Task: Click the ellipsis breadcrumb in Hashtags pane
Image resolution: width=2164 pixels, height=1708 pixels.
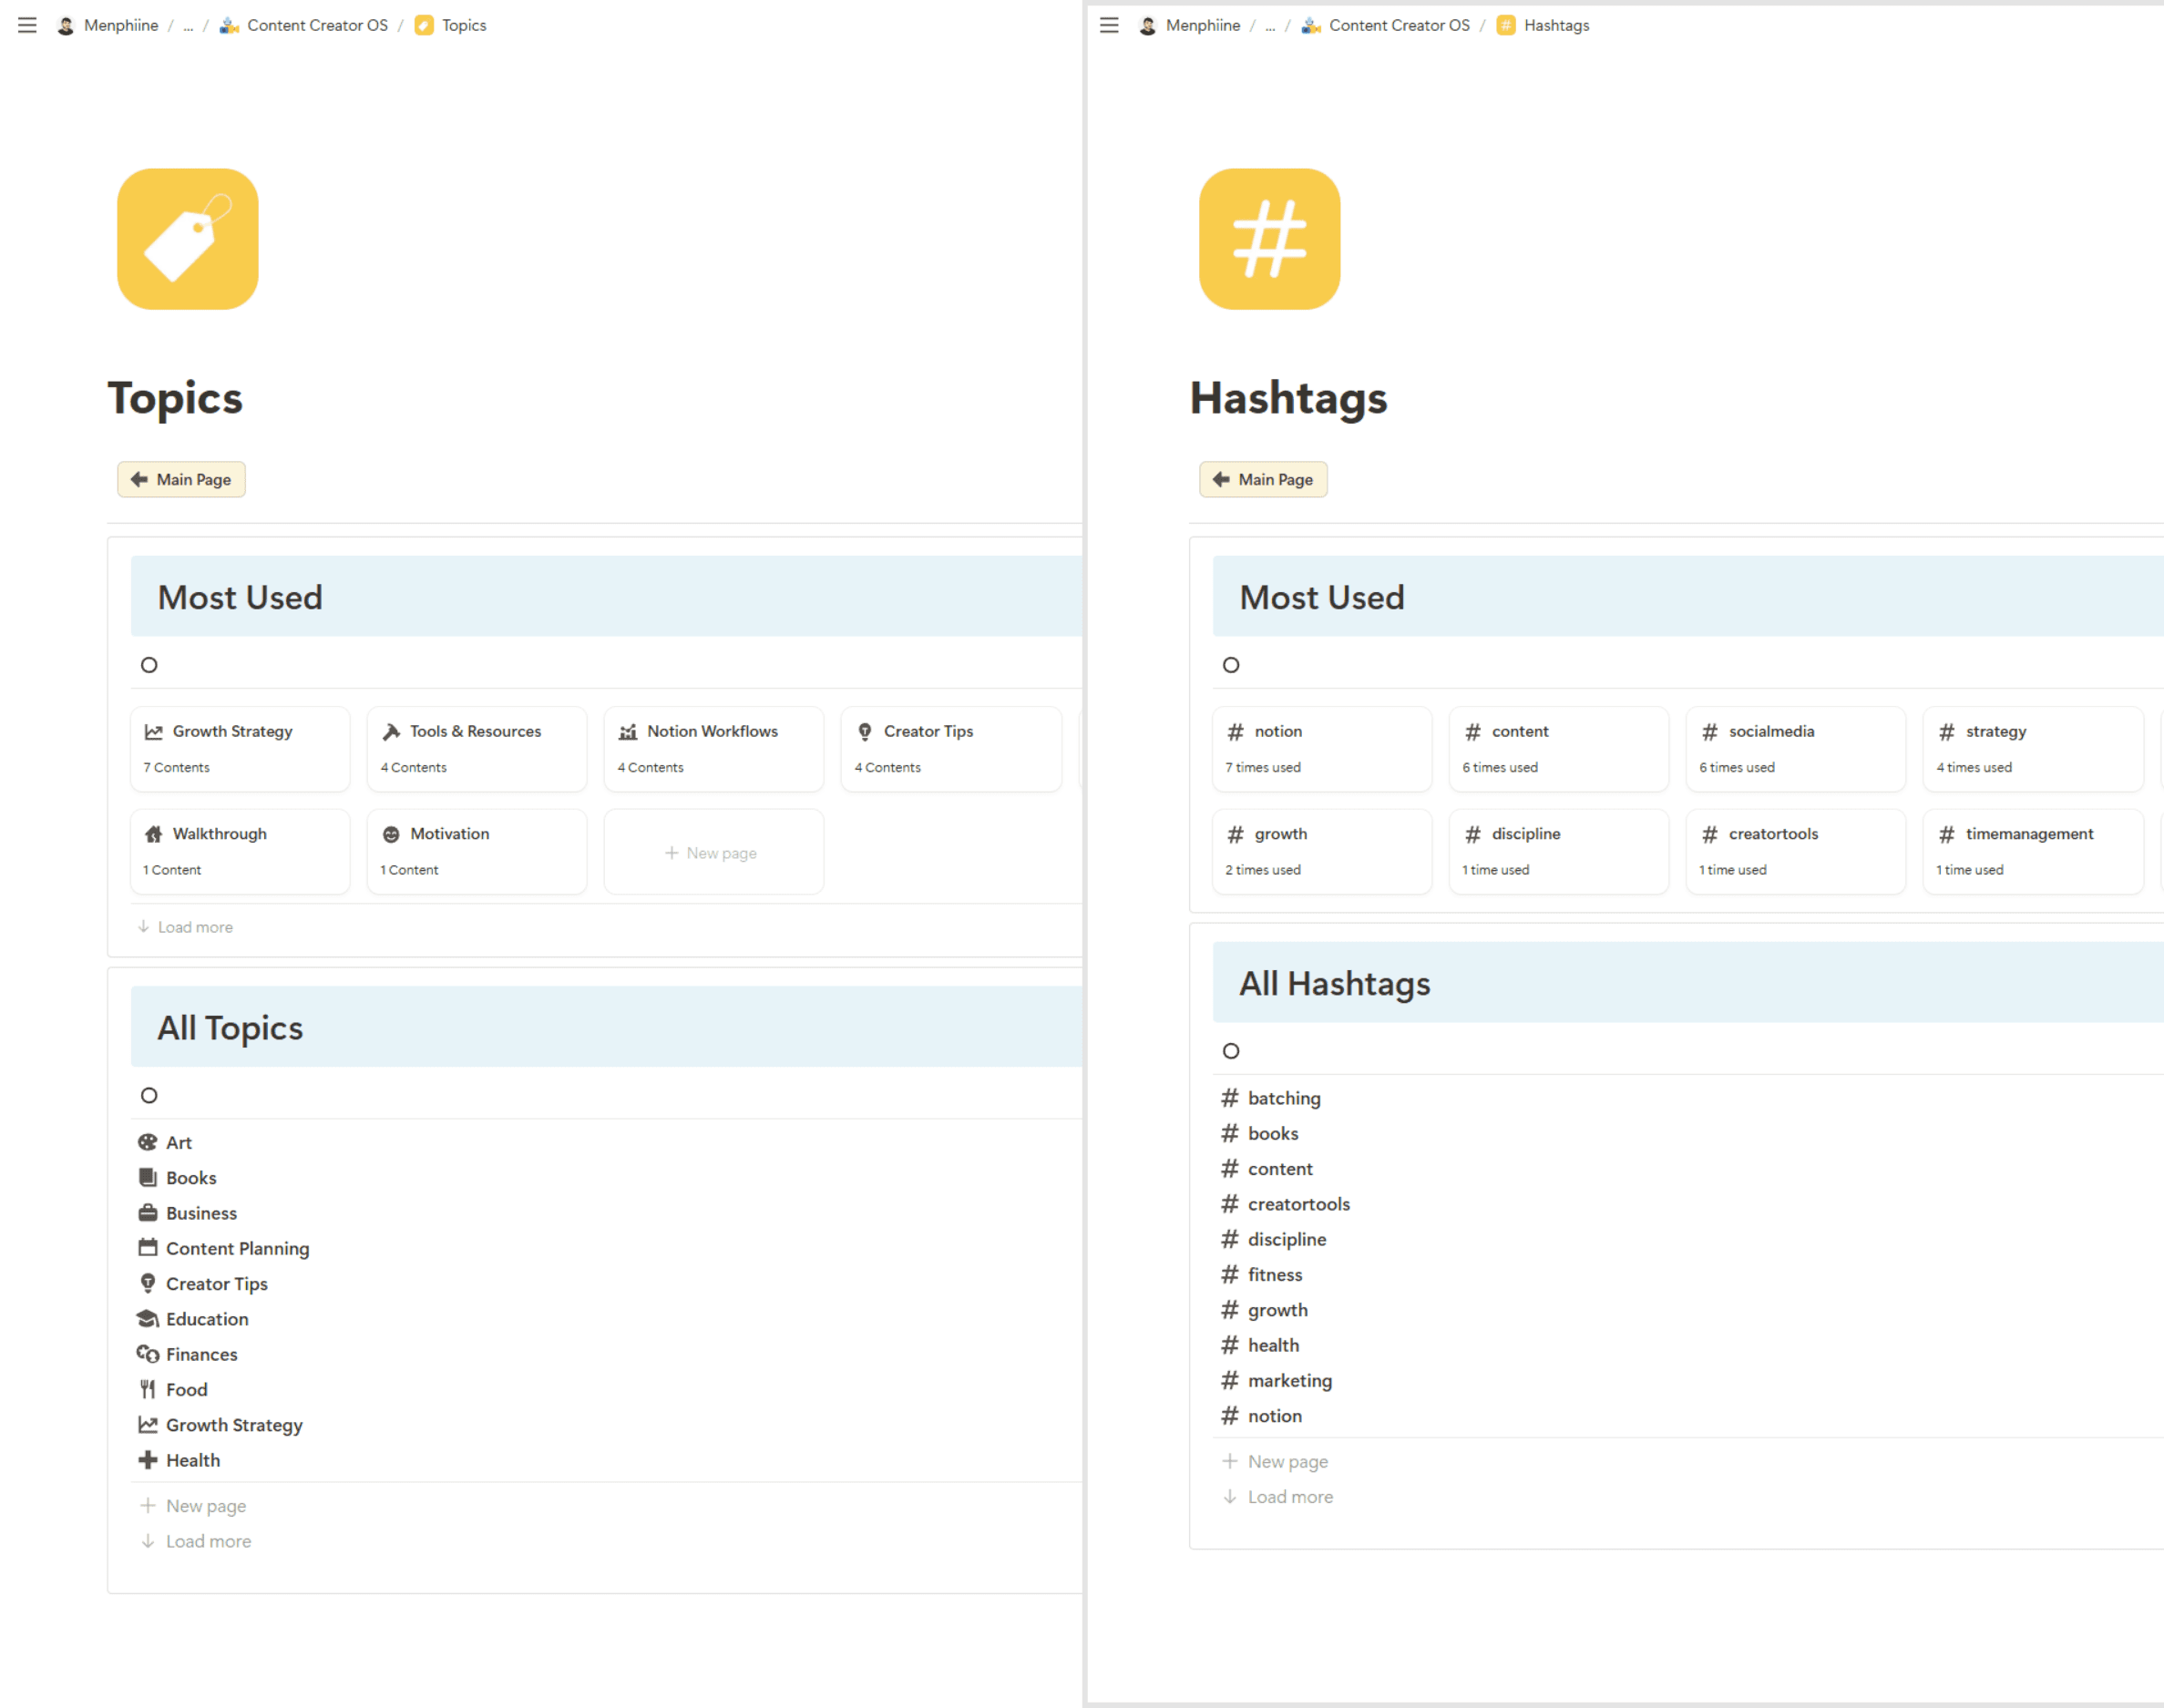Action: tap(1270, 25)
